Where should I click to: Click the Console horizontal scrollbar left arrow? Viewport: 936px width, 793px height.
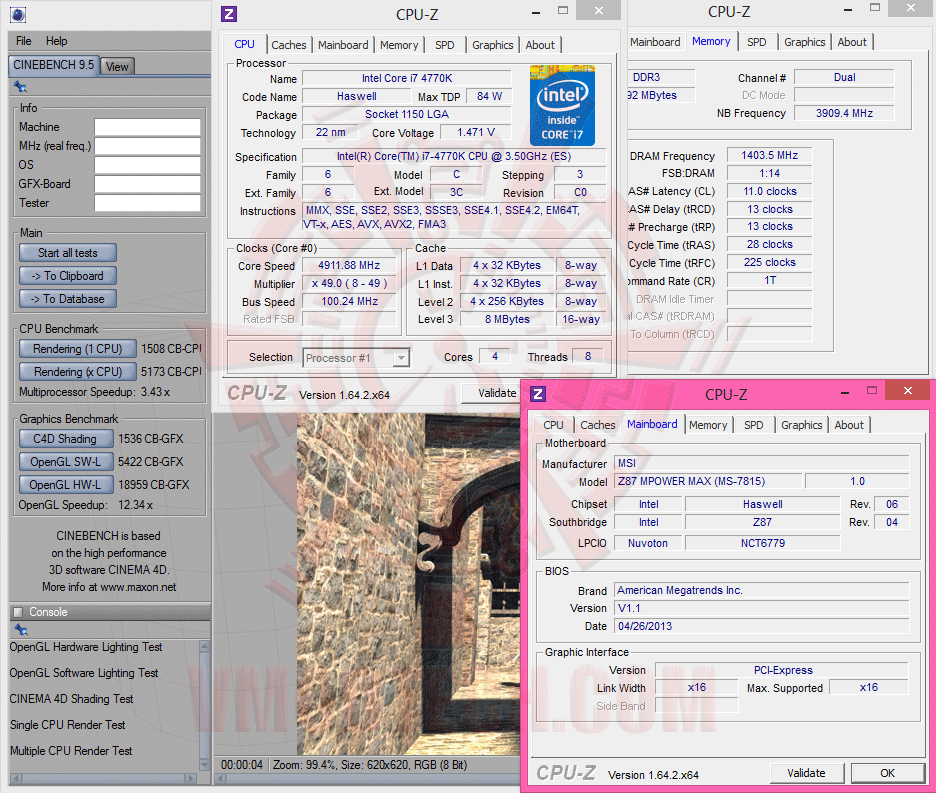tap(15, 779)
